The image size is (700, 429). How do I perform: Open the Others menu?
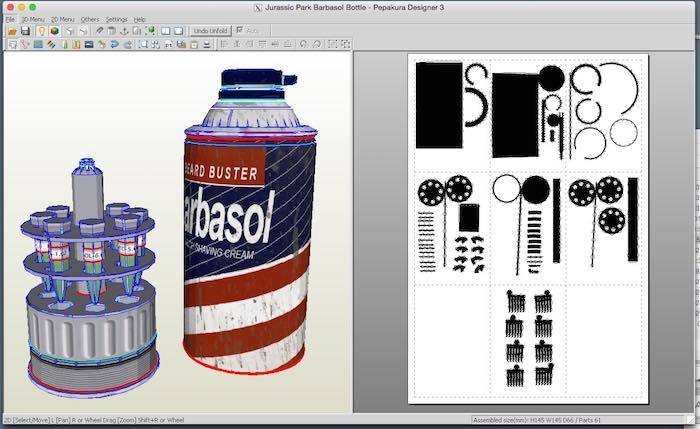[x=90, y=20]
